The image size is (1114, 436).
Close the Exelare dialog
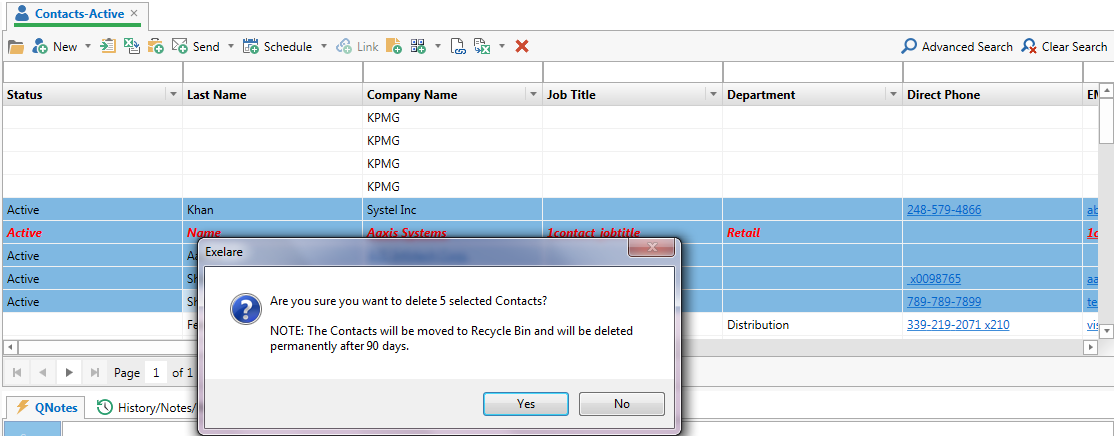click(651, 249)
